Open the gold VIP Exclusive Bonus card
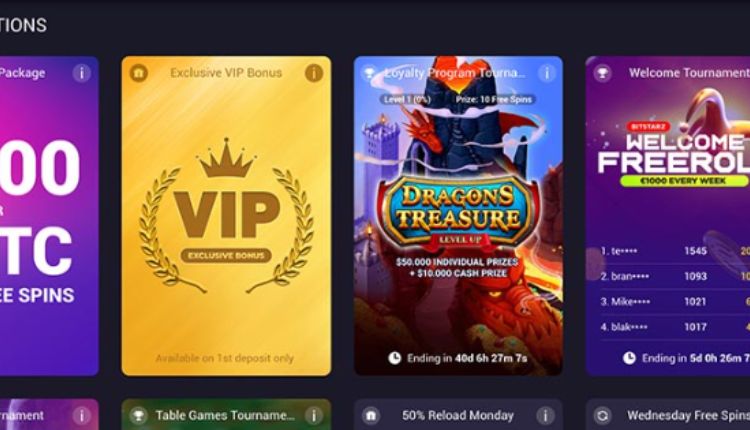Viewport: 750px width, 430px height. [x=226, y=216]
